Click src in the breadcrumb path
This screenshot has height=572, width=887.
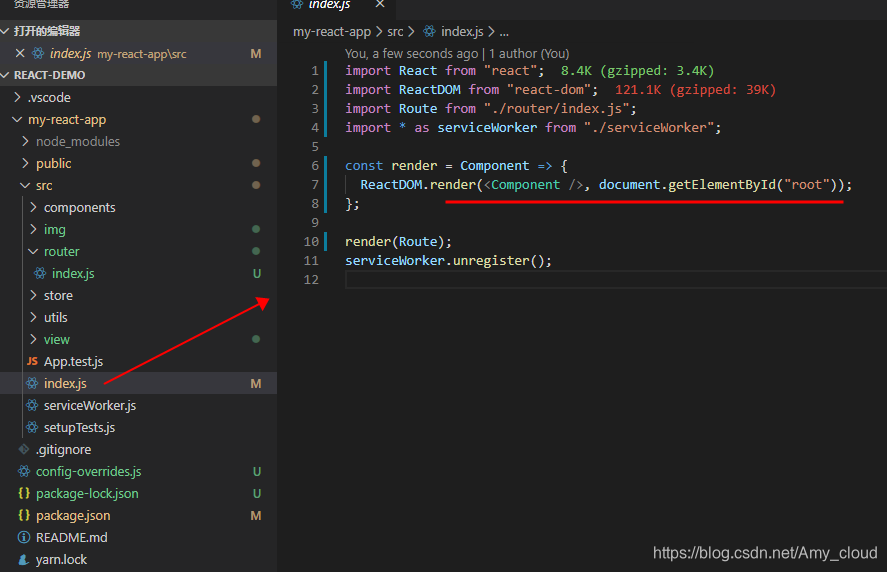395,32
